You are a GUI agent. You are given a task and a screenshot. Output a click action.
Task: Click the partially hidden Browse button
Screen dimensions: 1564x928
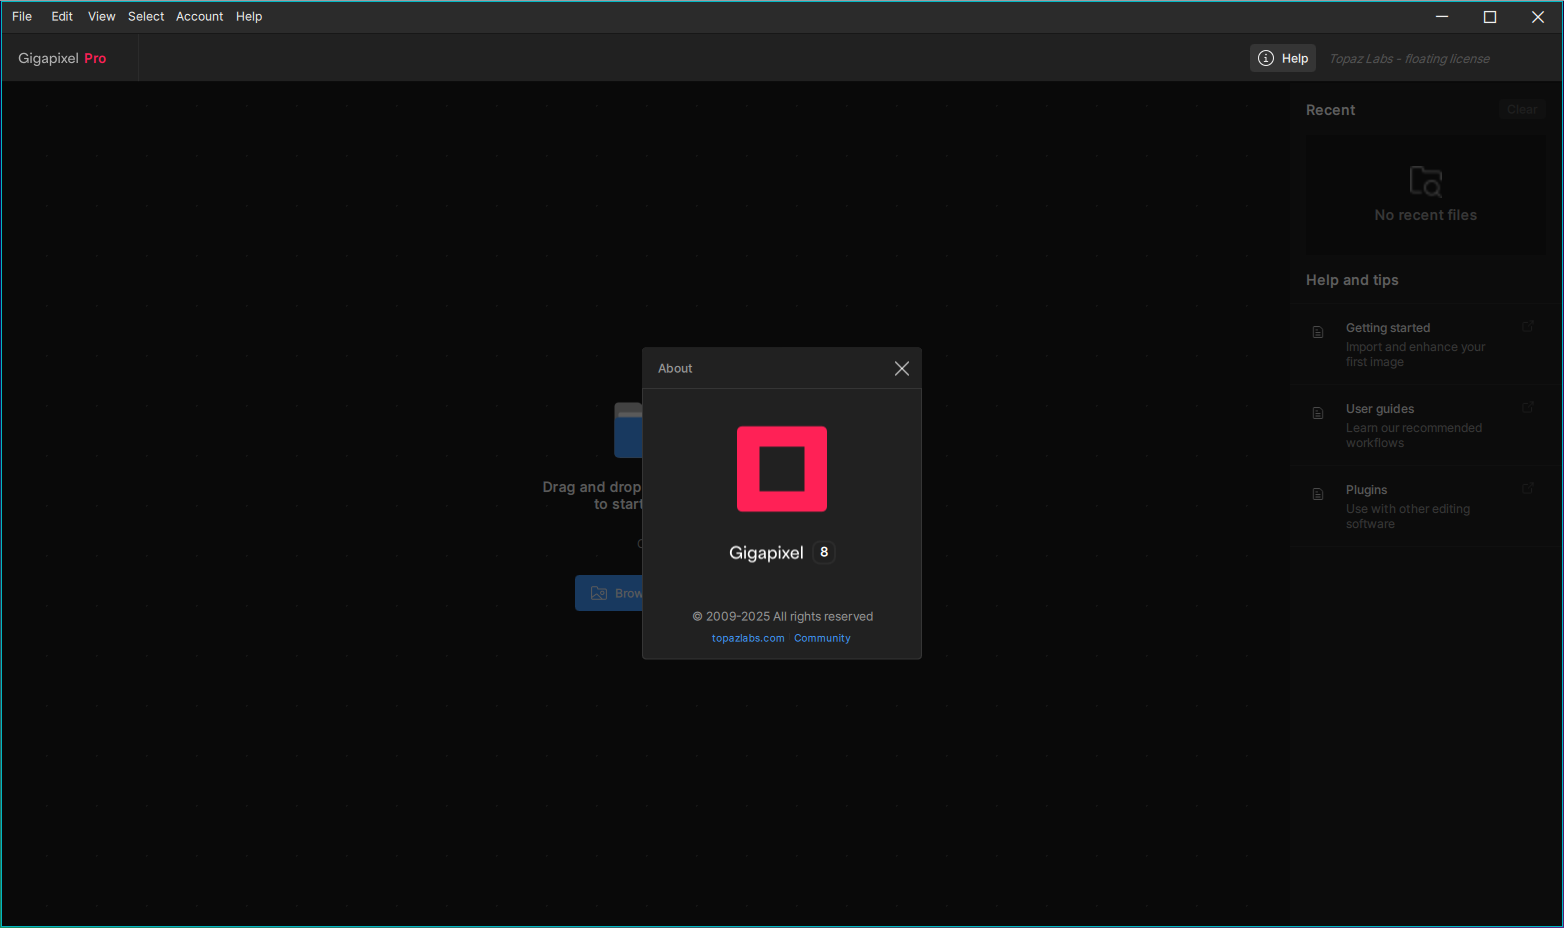click(608, 593)
